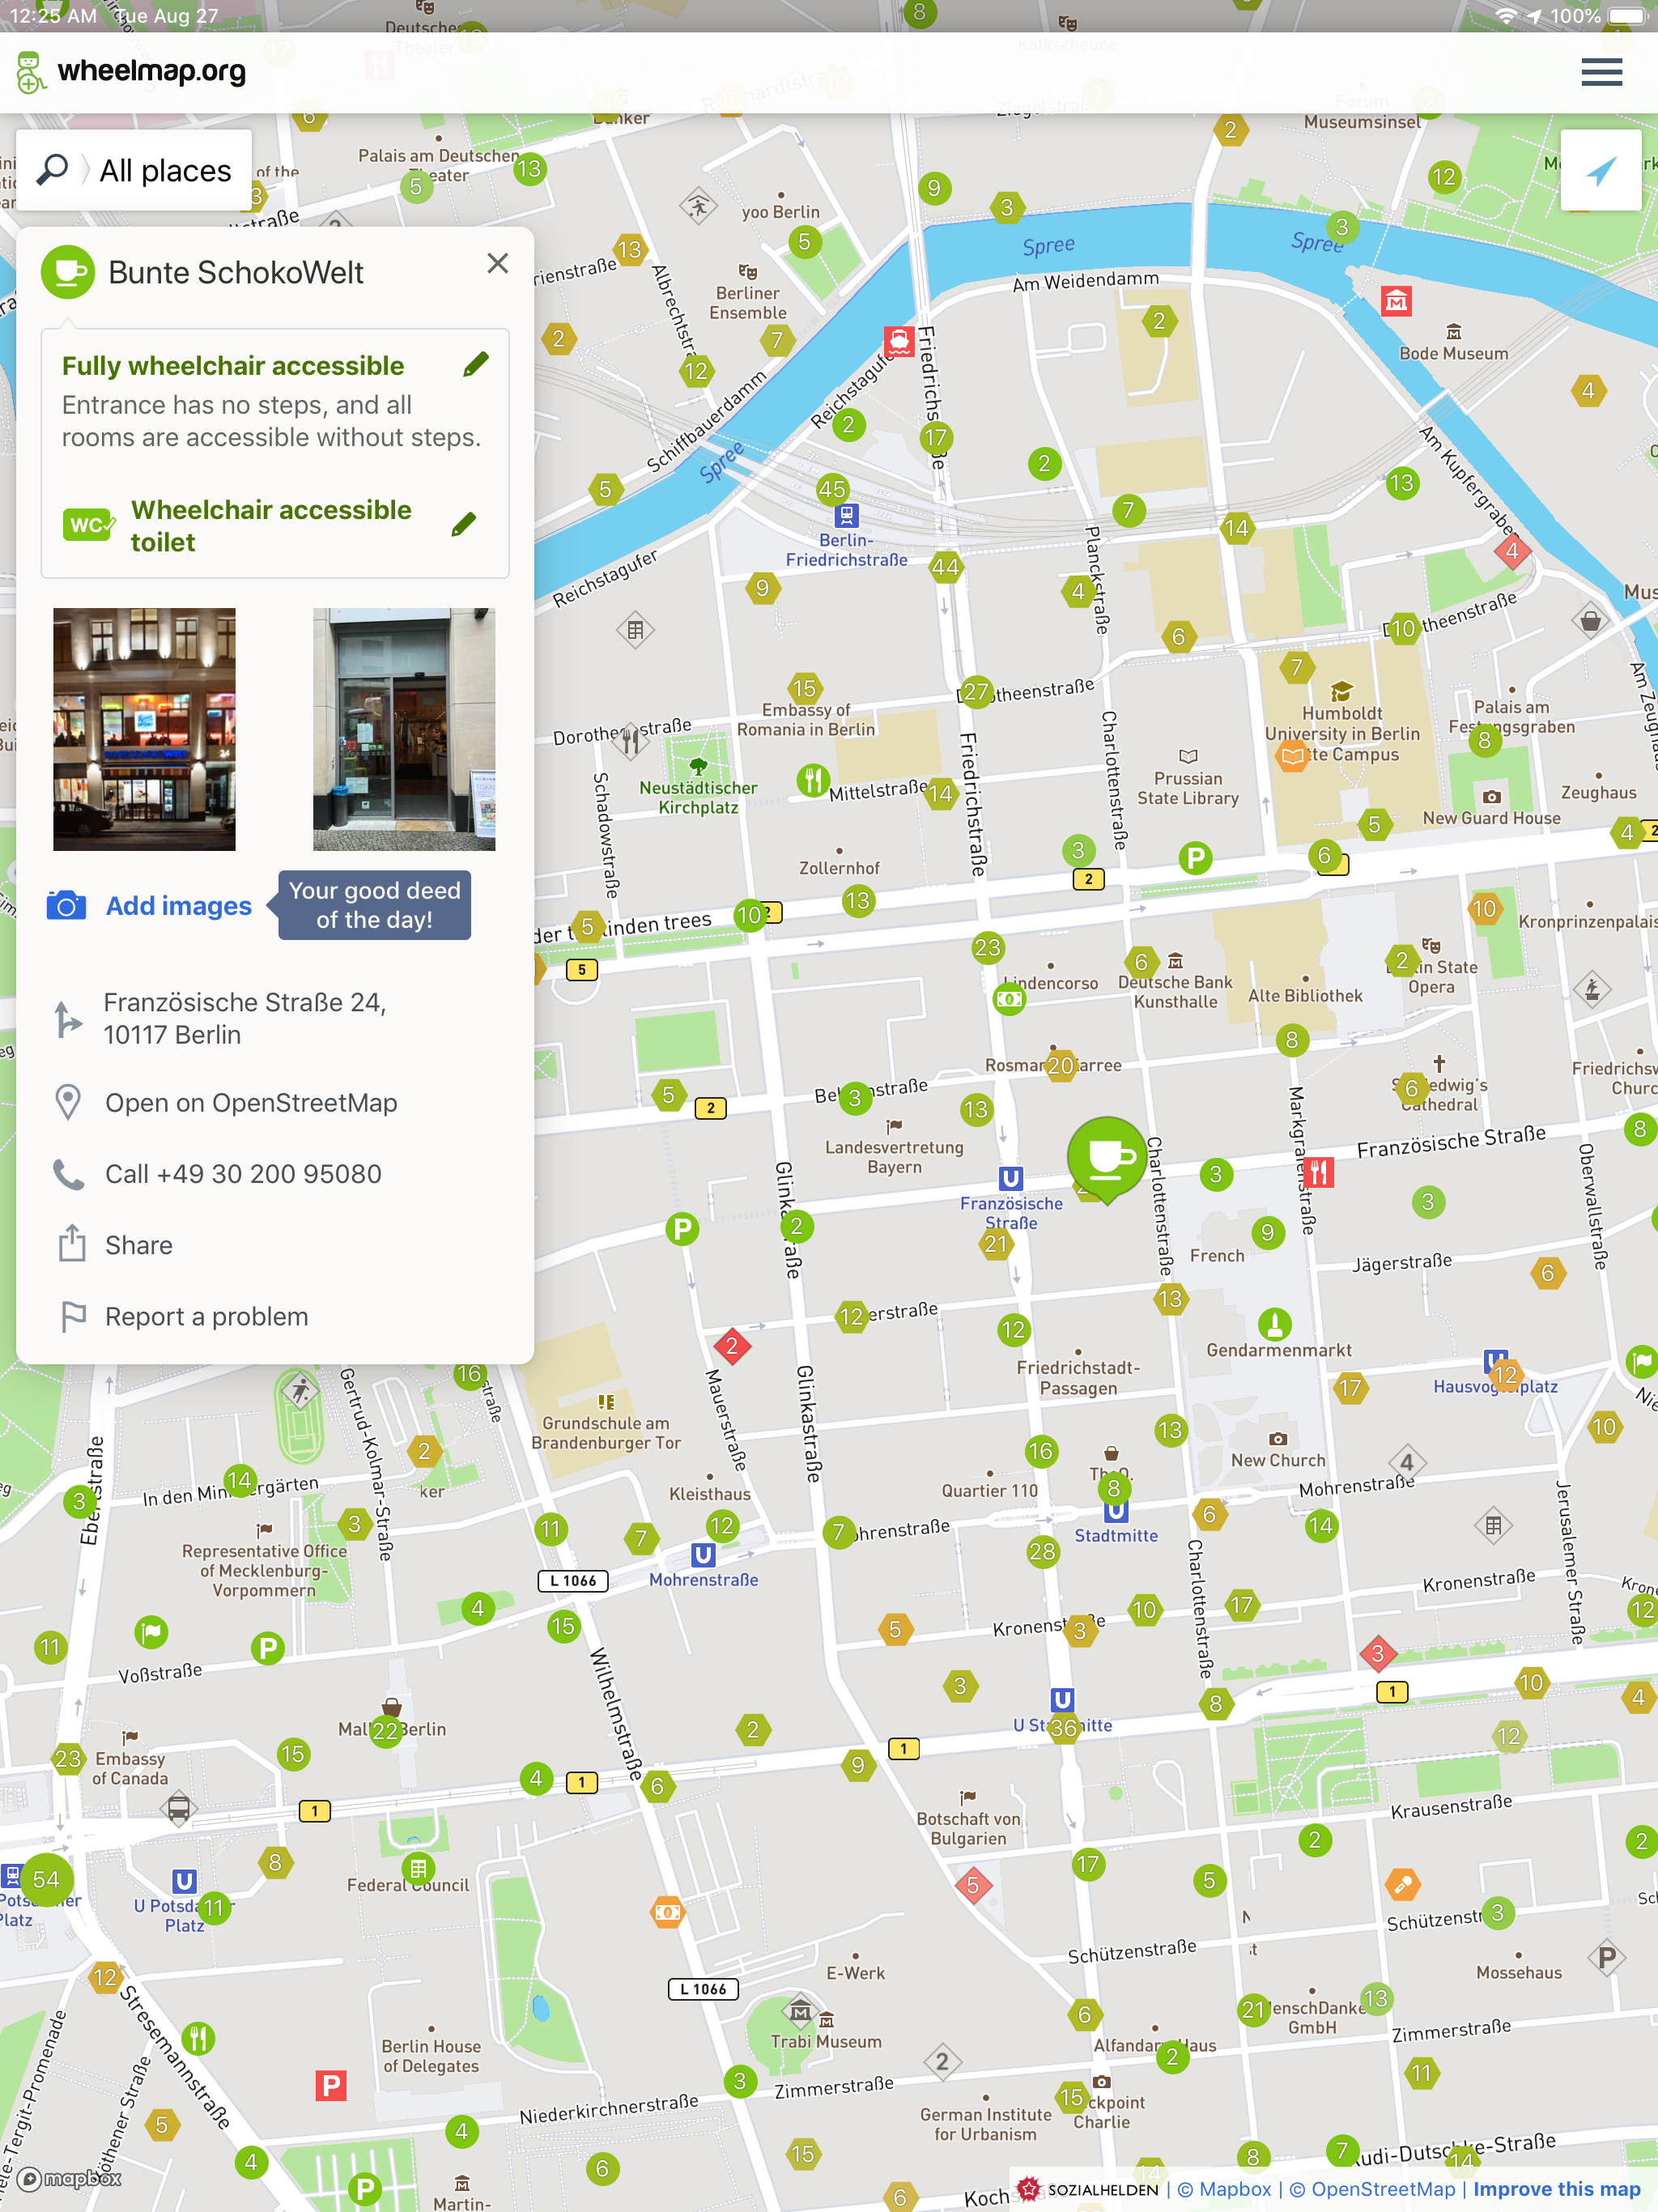Close the Bunte SchokoWelt panel
Screen dimensions: 1658x2212
pyautogui.click(x=497, y=263)
